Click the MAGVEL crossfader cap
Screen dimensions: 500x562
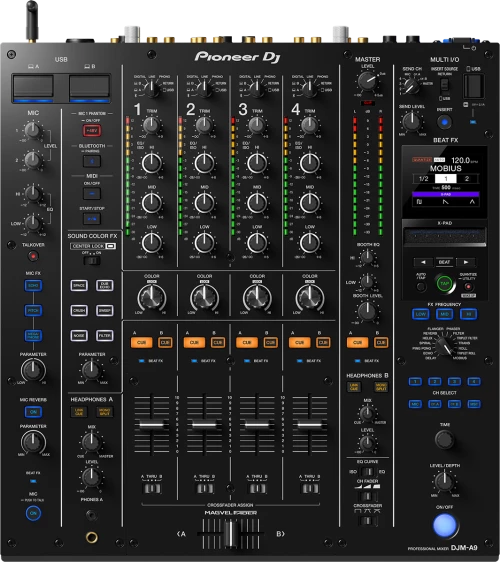231,534
